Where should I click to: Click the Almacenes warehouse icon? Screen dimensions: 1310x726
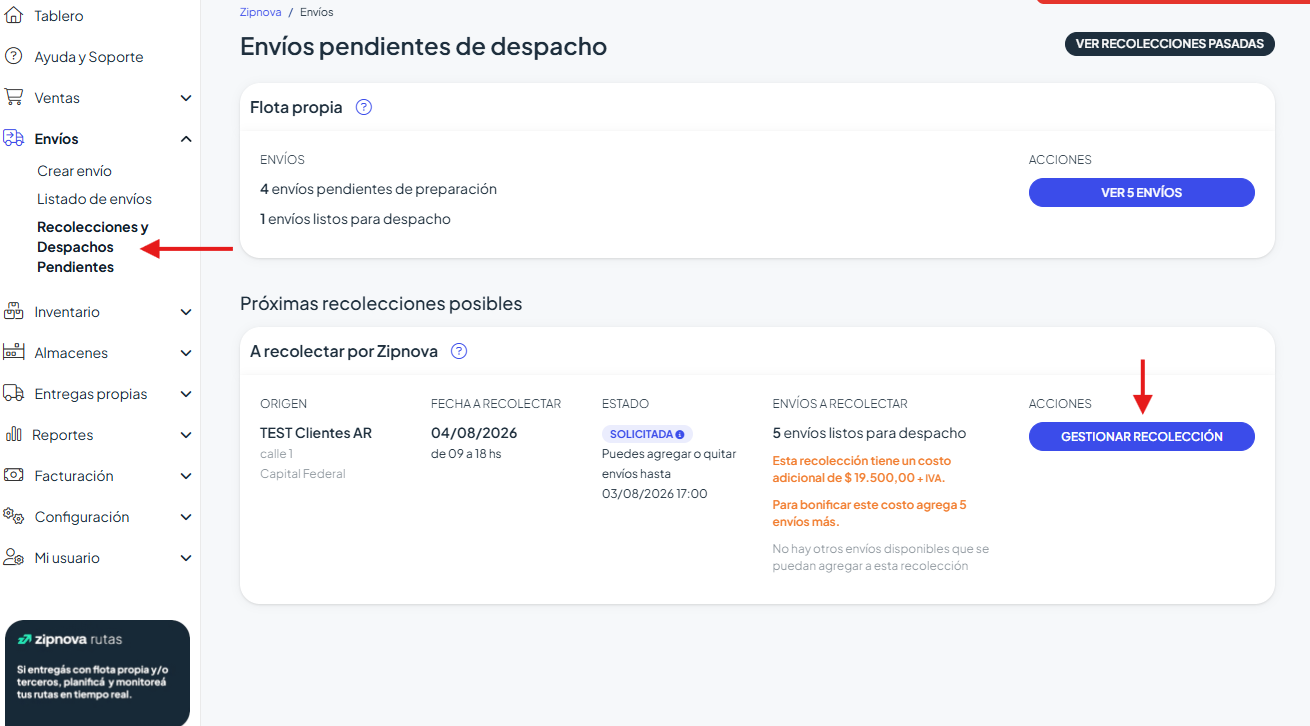13,353
